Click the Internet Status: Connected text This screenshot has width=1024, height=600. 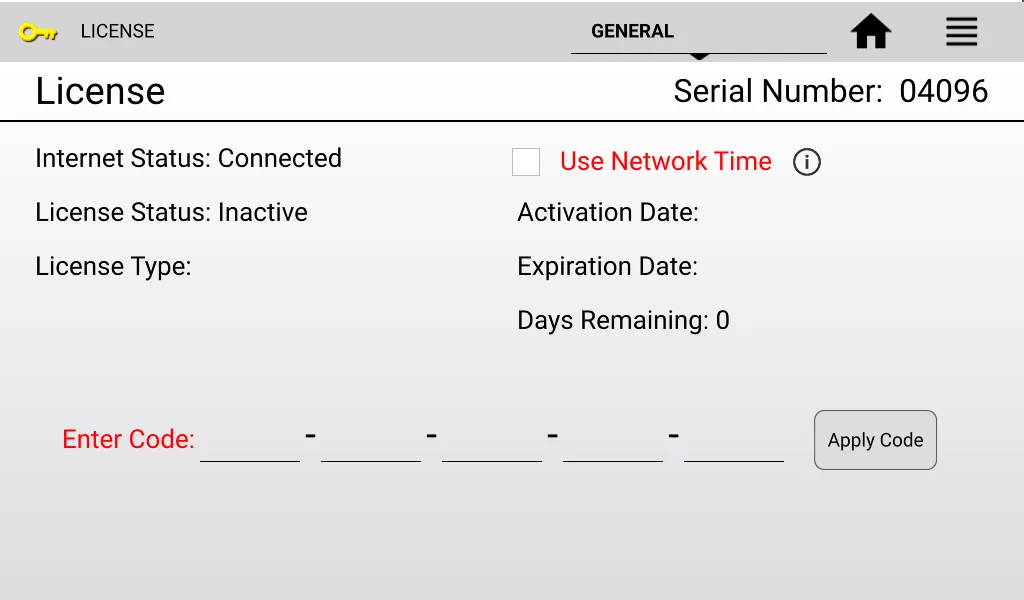(188, 159)
